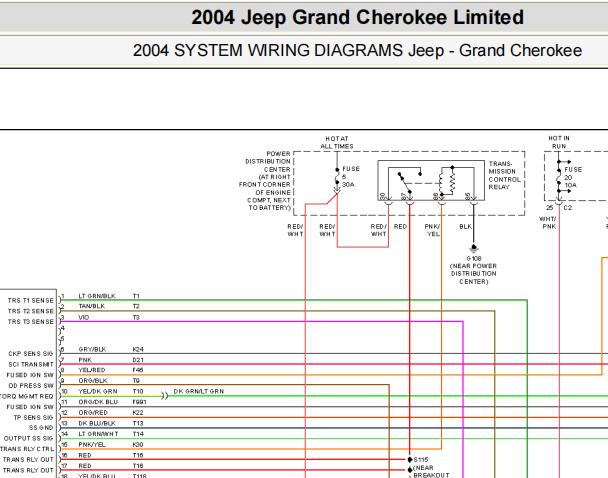Click the "OD PRESS SW" pin label
Image resolution: width=608 pixels, height=478 pixels.
pyautogui.click(x=31, y=385)
